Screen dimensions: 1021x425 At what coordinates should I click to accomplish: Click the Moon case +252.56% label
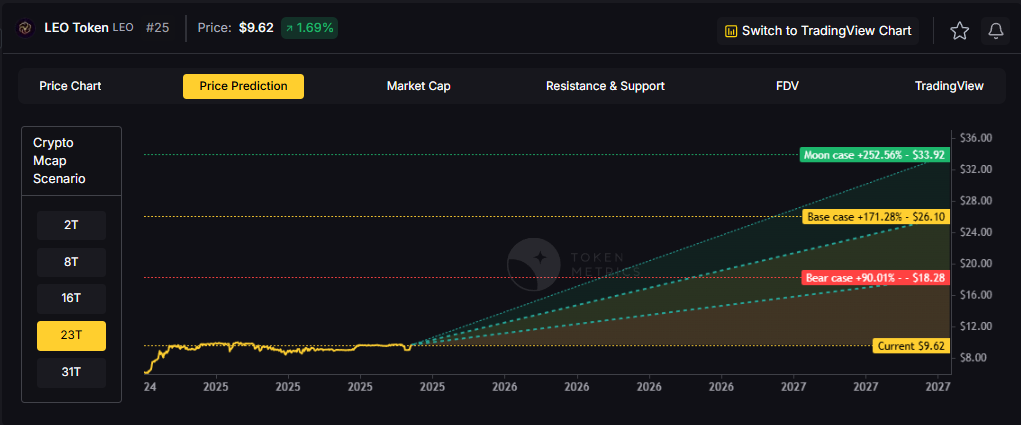(874, 155)
